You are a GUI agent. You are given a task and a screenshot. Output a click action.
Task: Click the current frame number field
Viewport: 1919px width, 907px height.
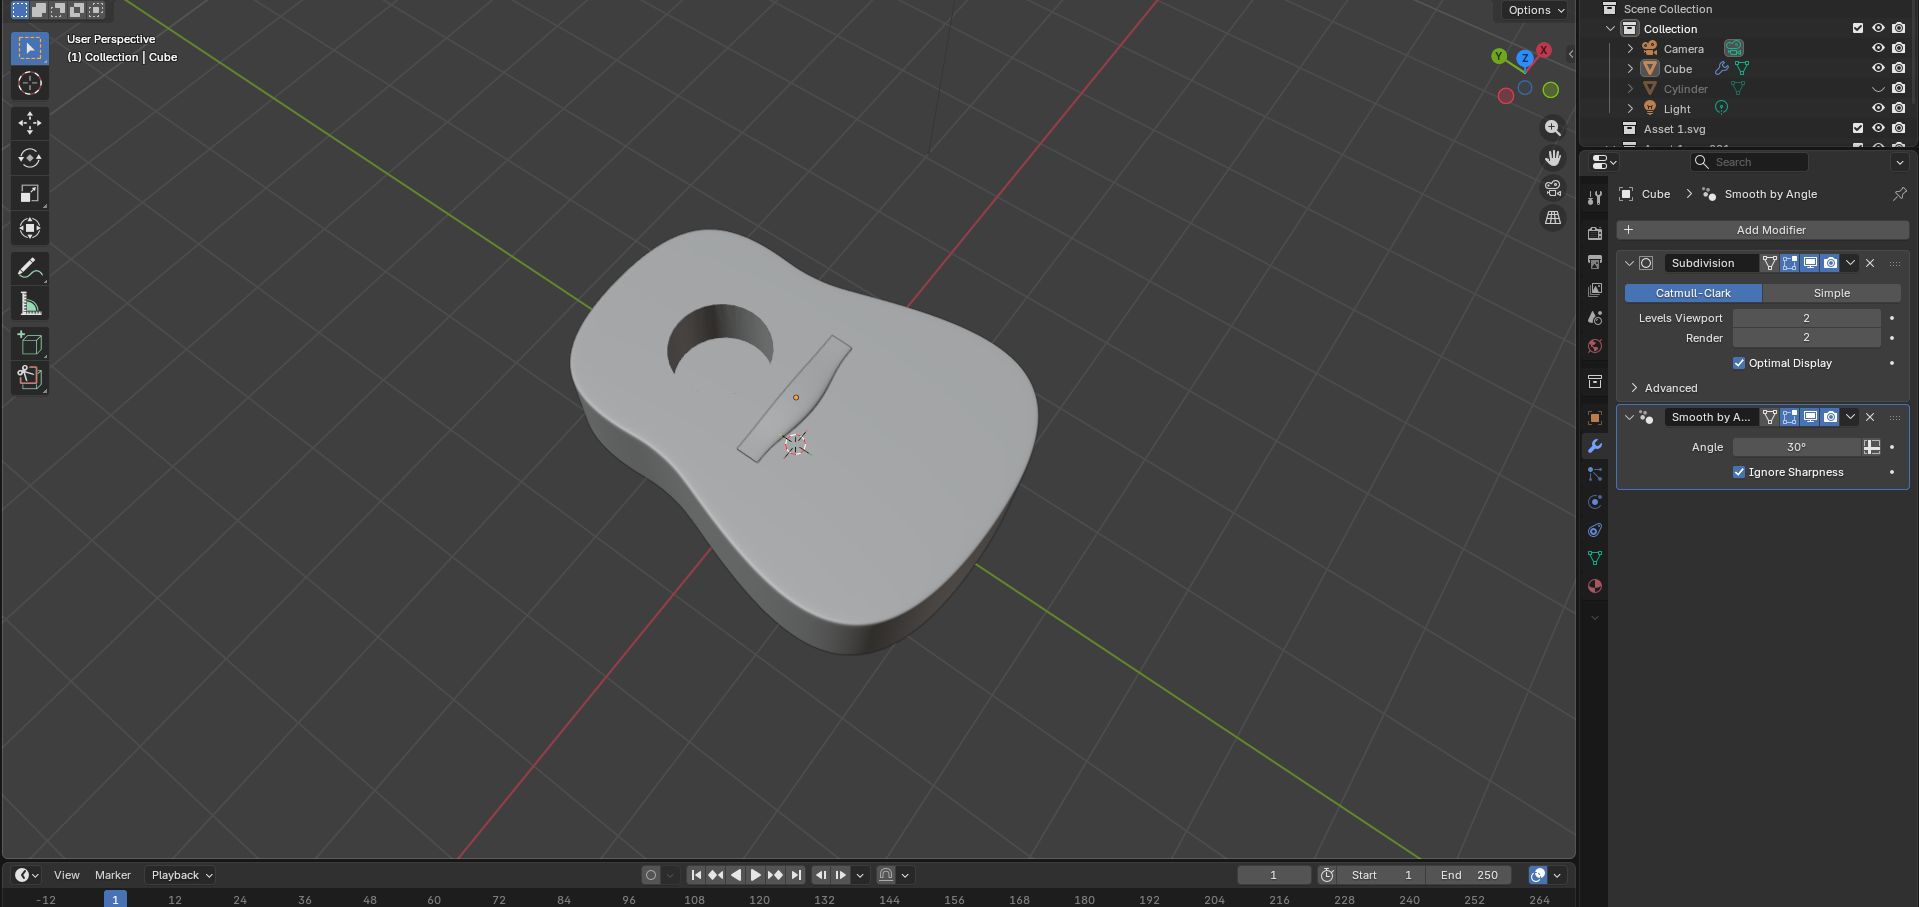[1274, 875]
